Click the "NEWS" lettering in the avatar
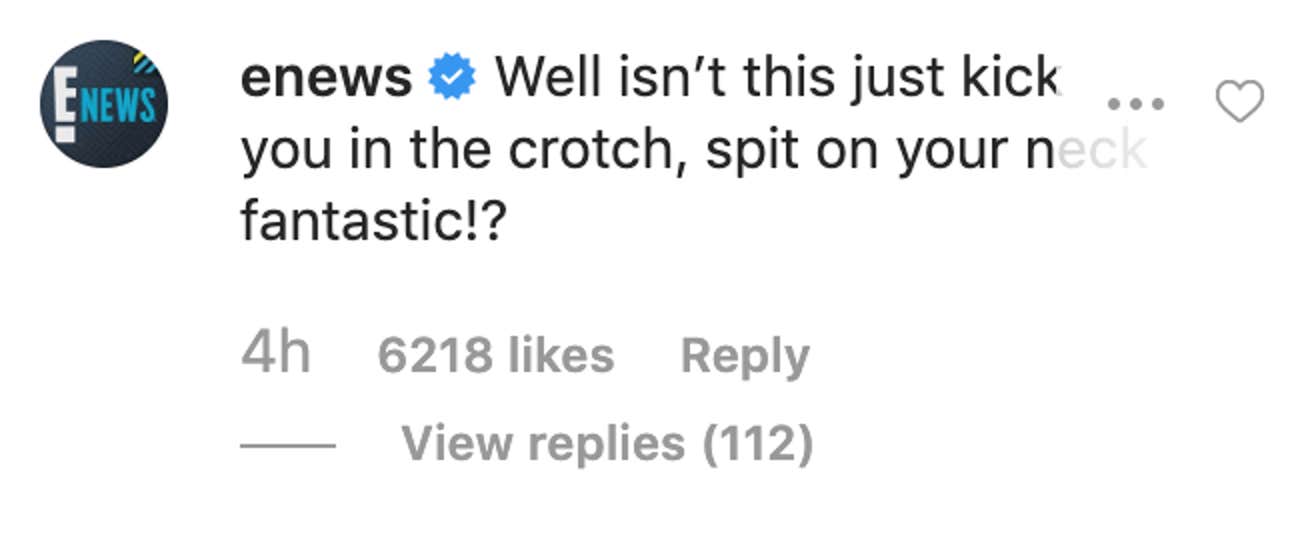This screenshot has height=536, width=1304. (x=119, y=104)
